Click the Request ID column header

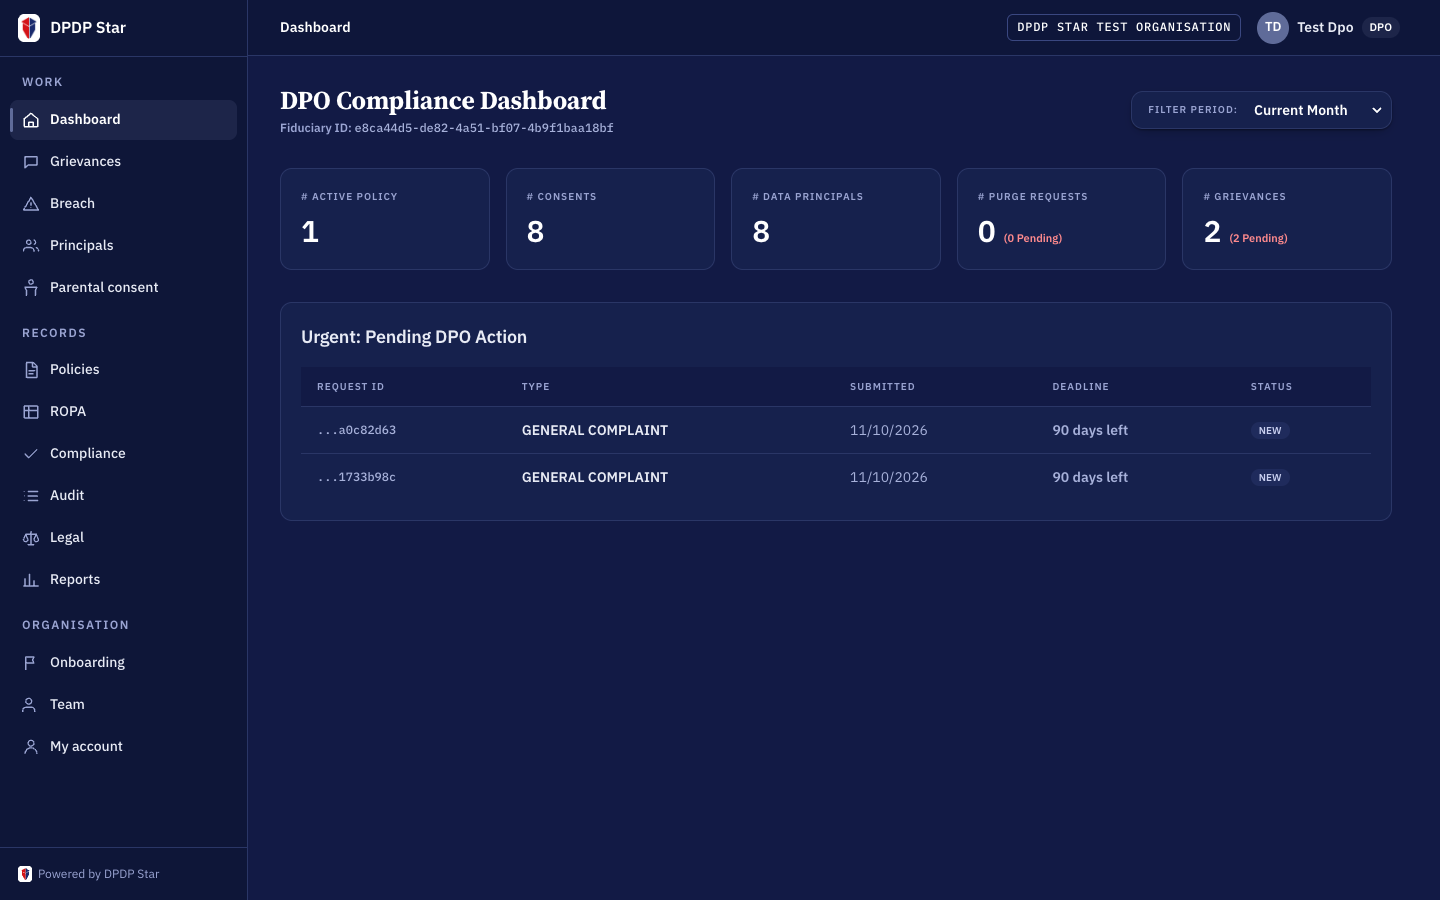pos(350,387)
